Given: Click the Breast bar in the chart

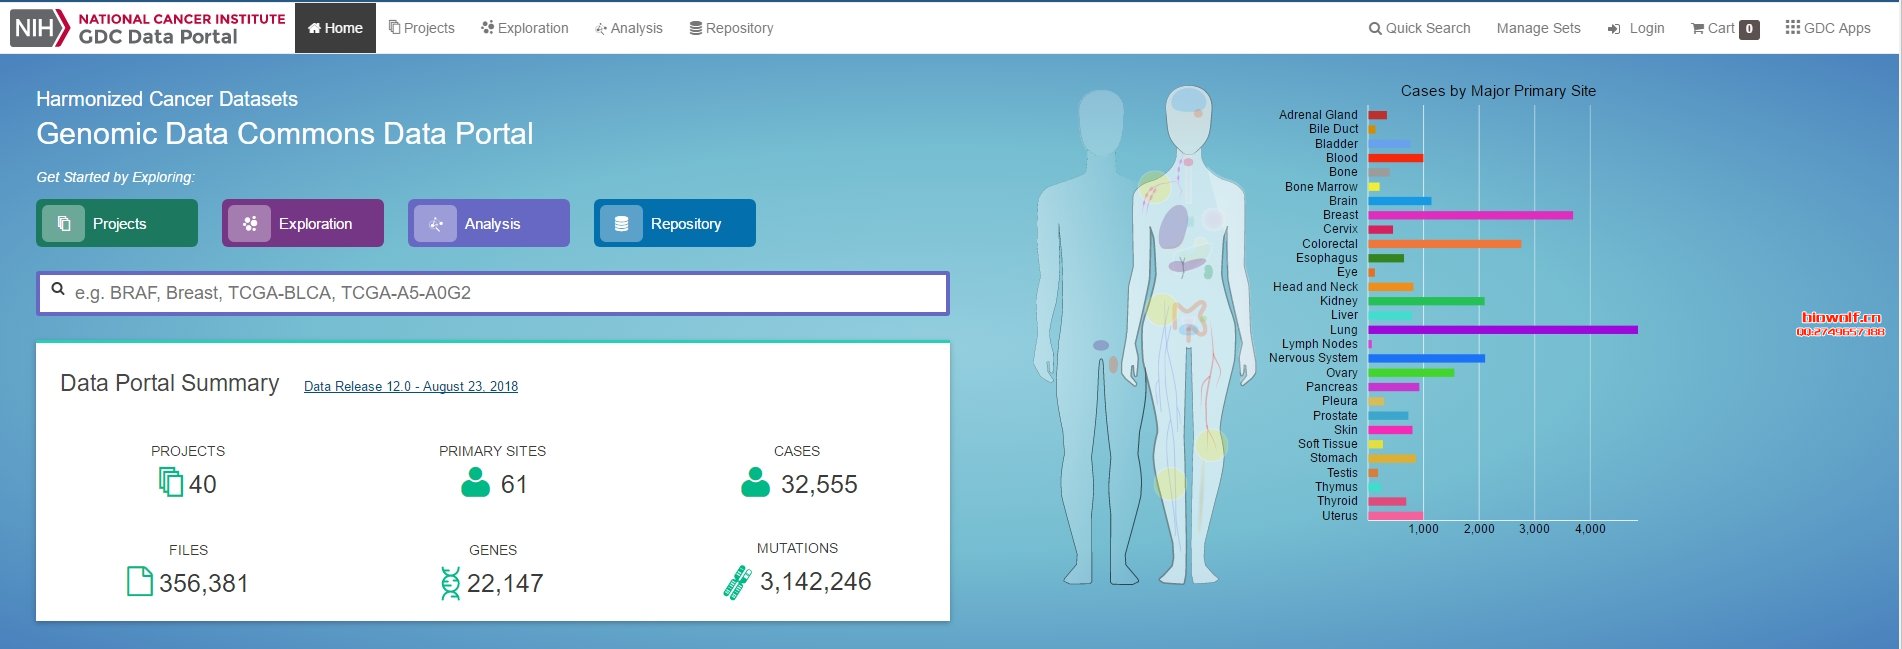Looking at the screenshot, I should [1470, 215].
